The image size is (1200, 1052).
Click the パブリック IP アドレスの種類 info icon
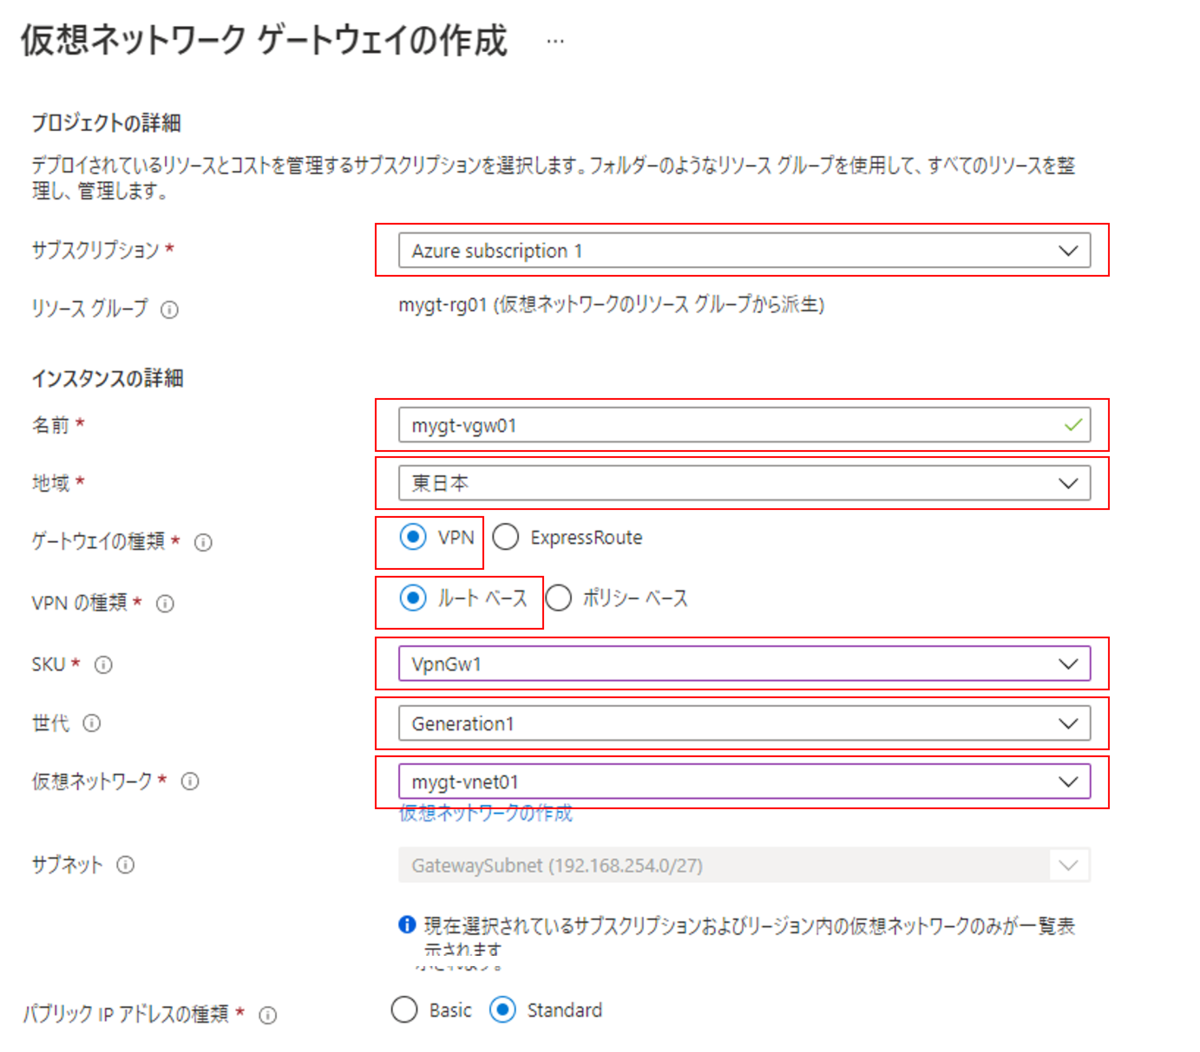268,1015
